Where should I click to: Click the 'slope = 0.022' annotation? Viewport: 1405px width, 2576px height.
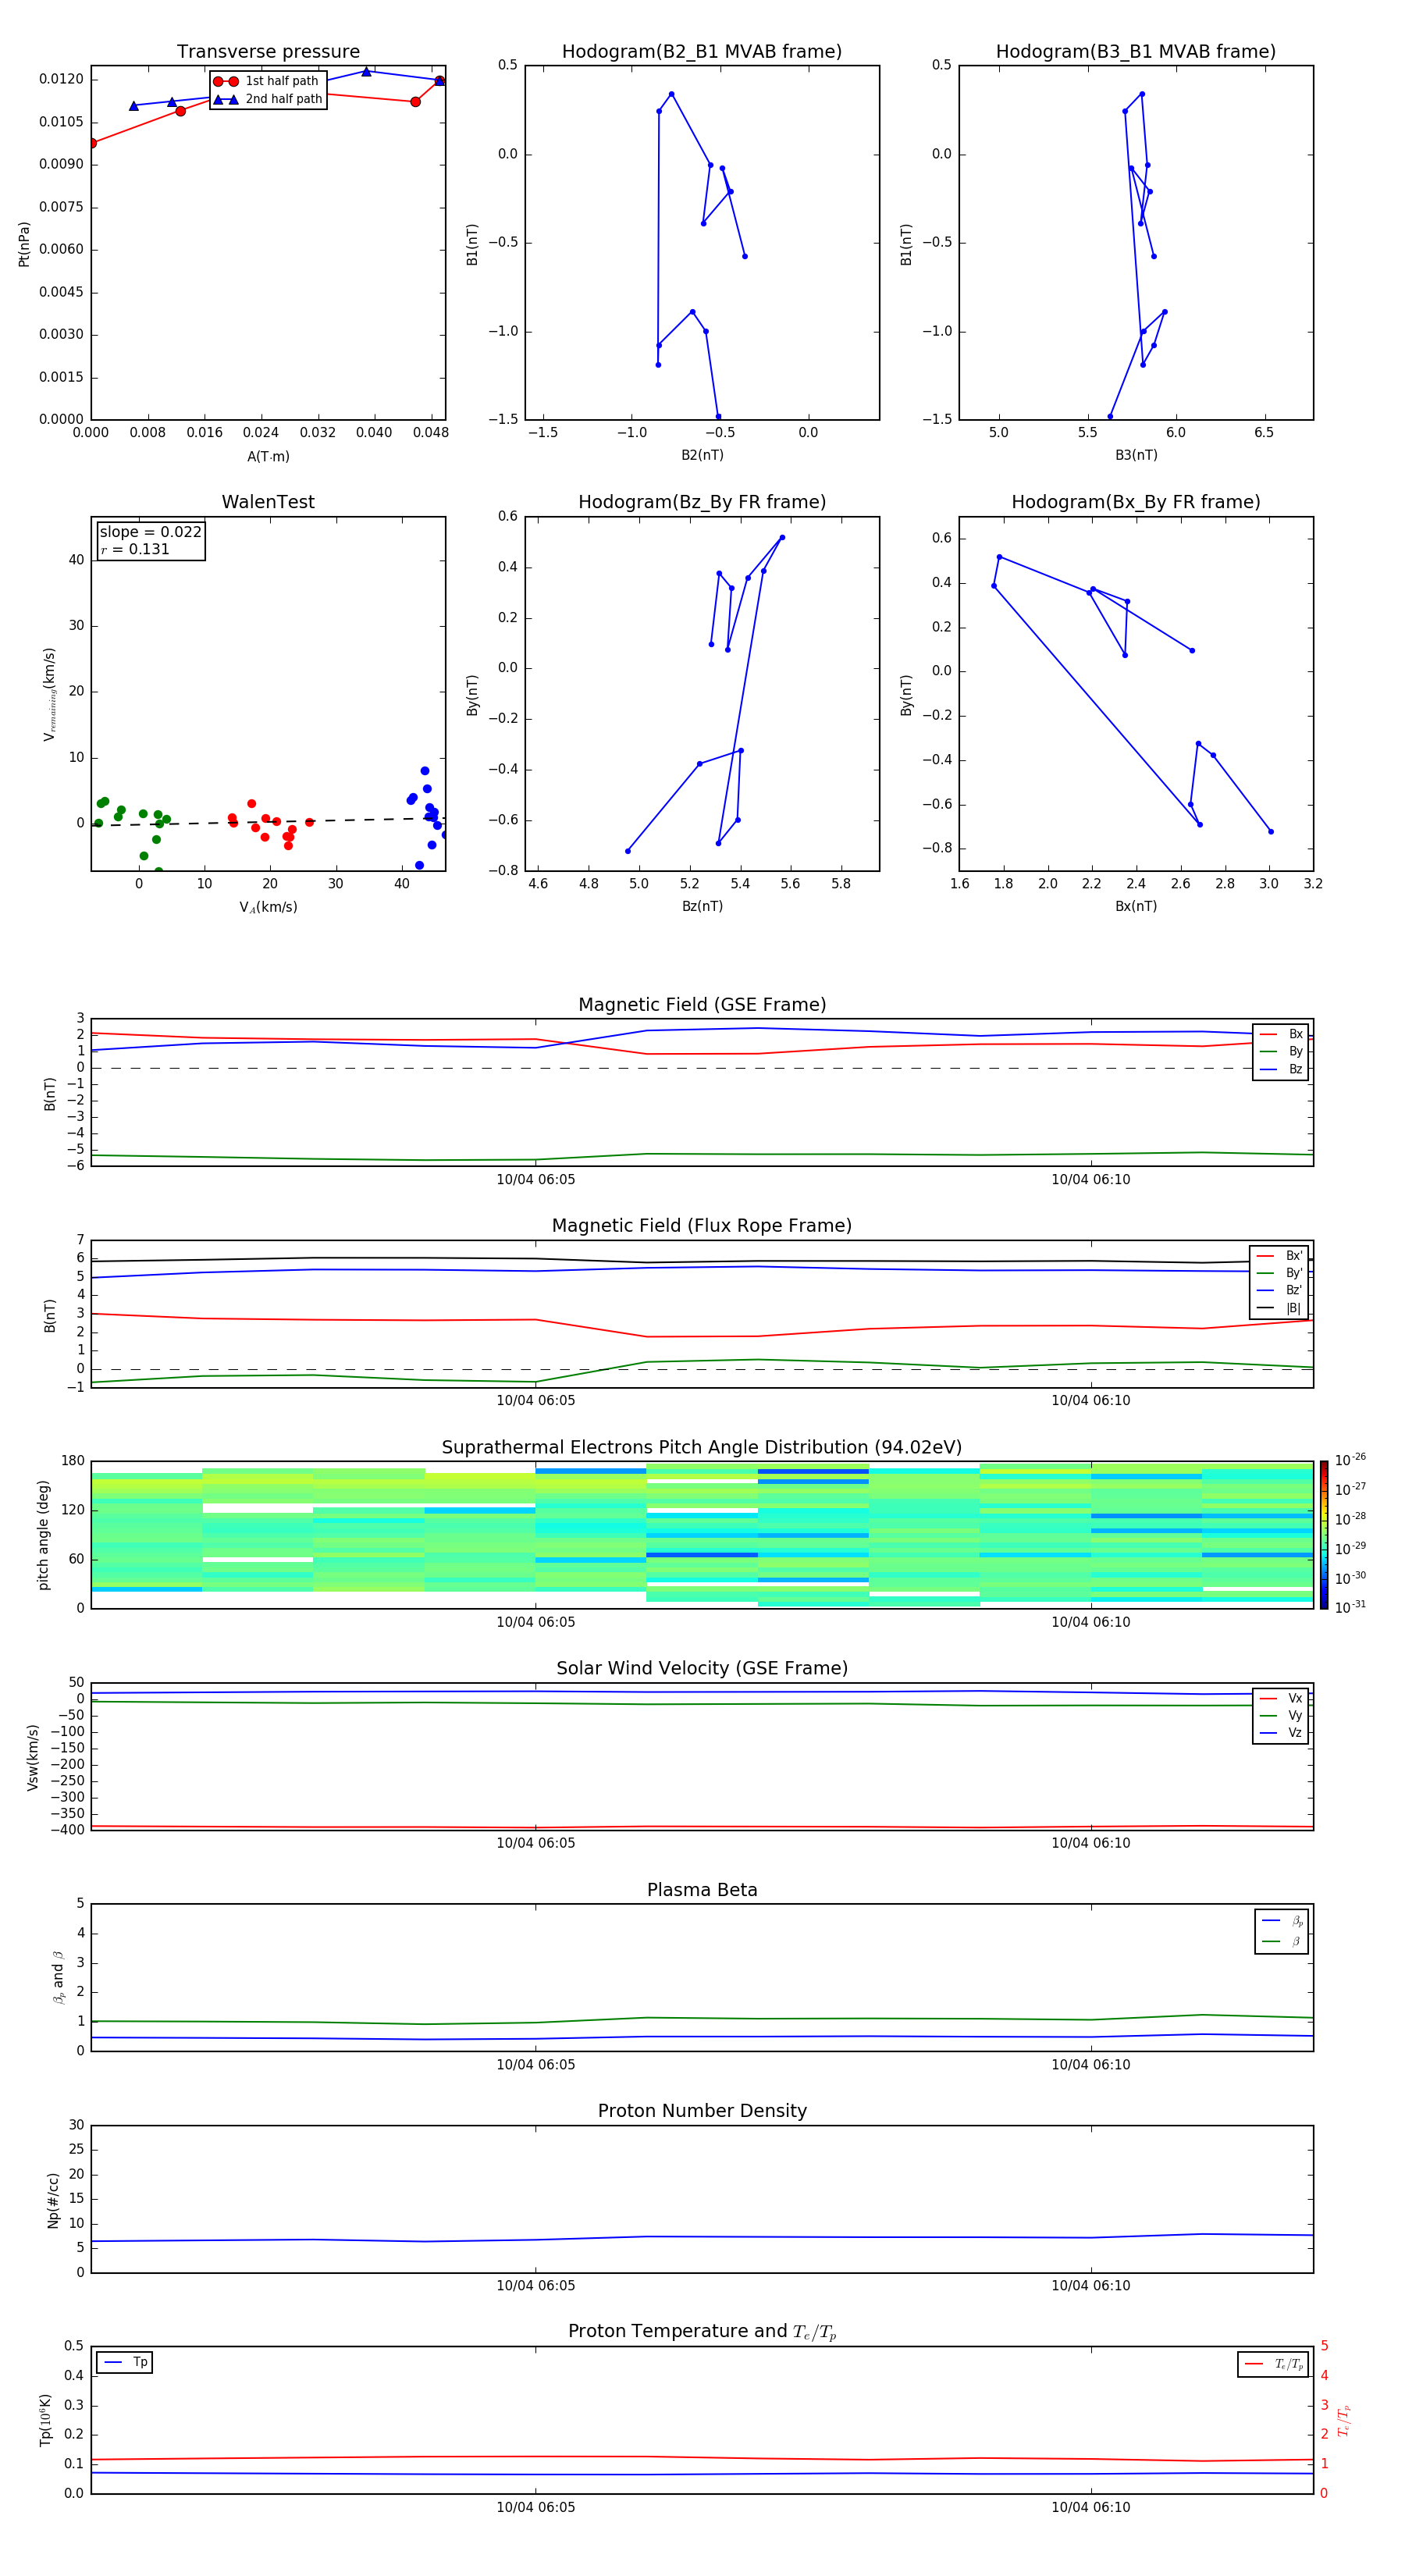click(151, 532)
